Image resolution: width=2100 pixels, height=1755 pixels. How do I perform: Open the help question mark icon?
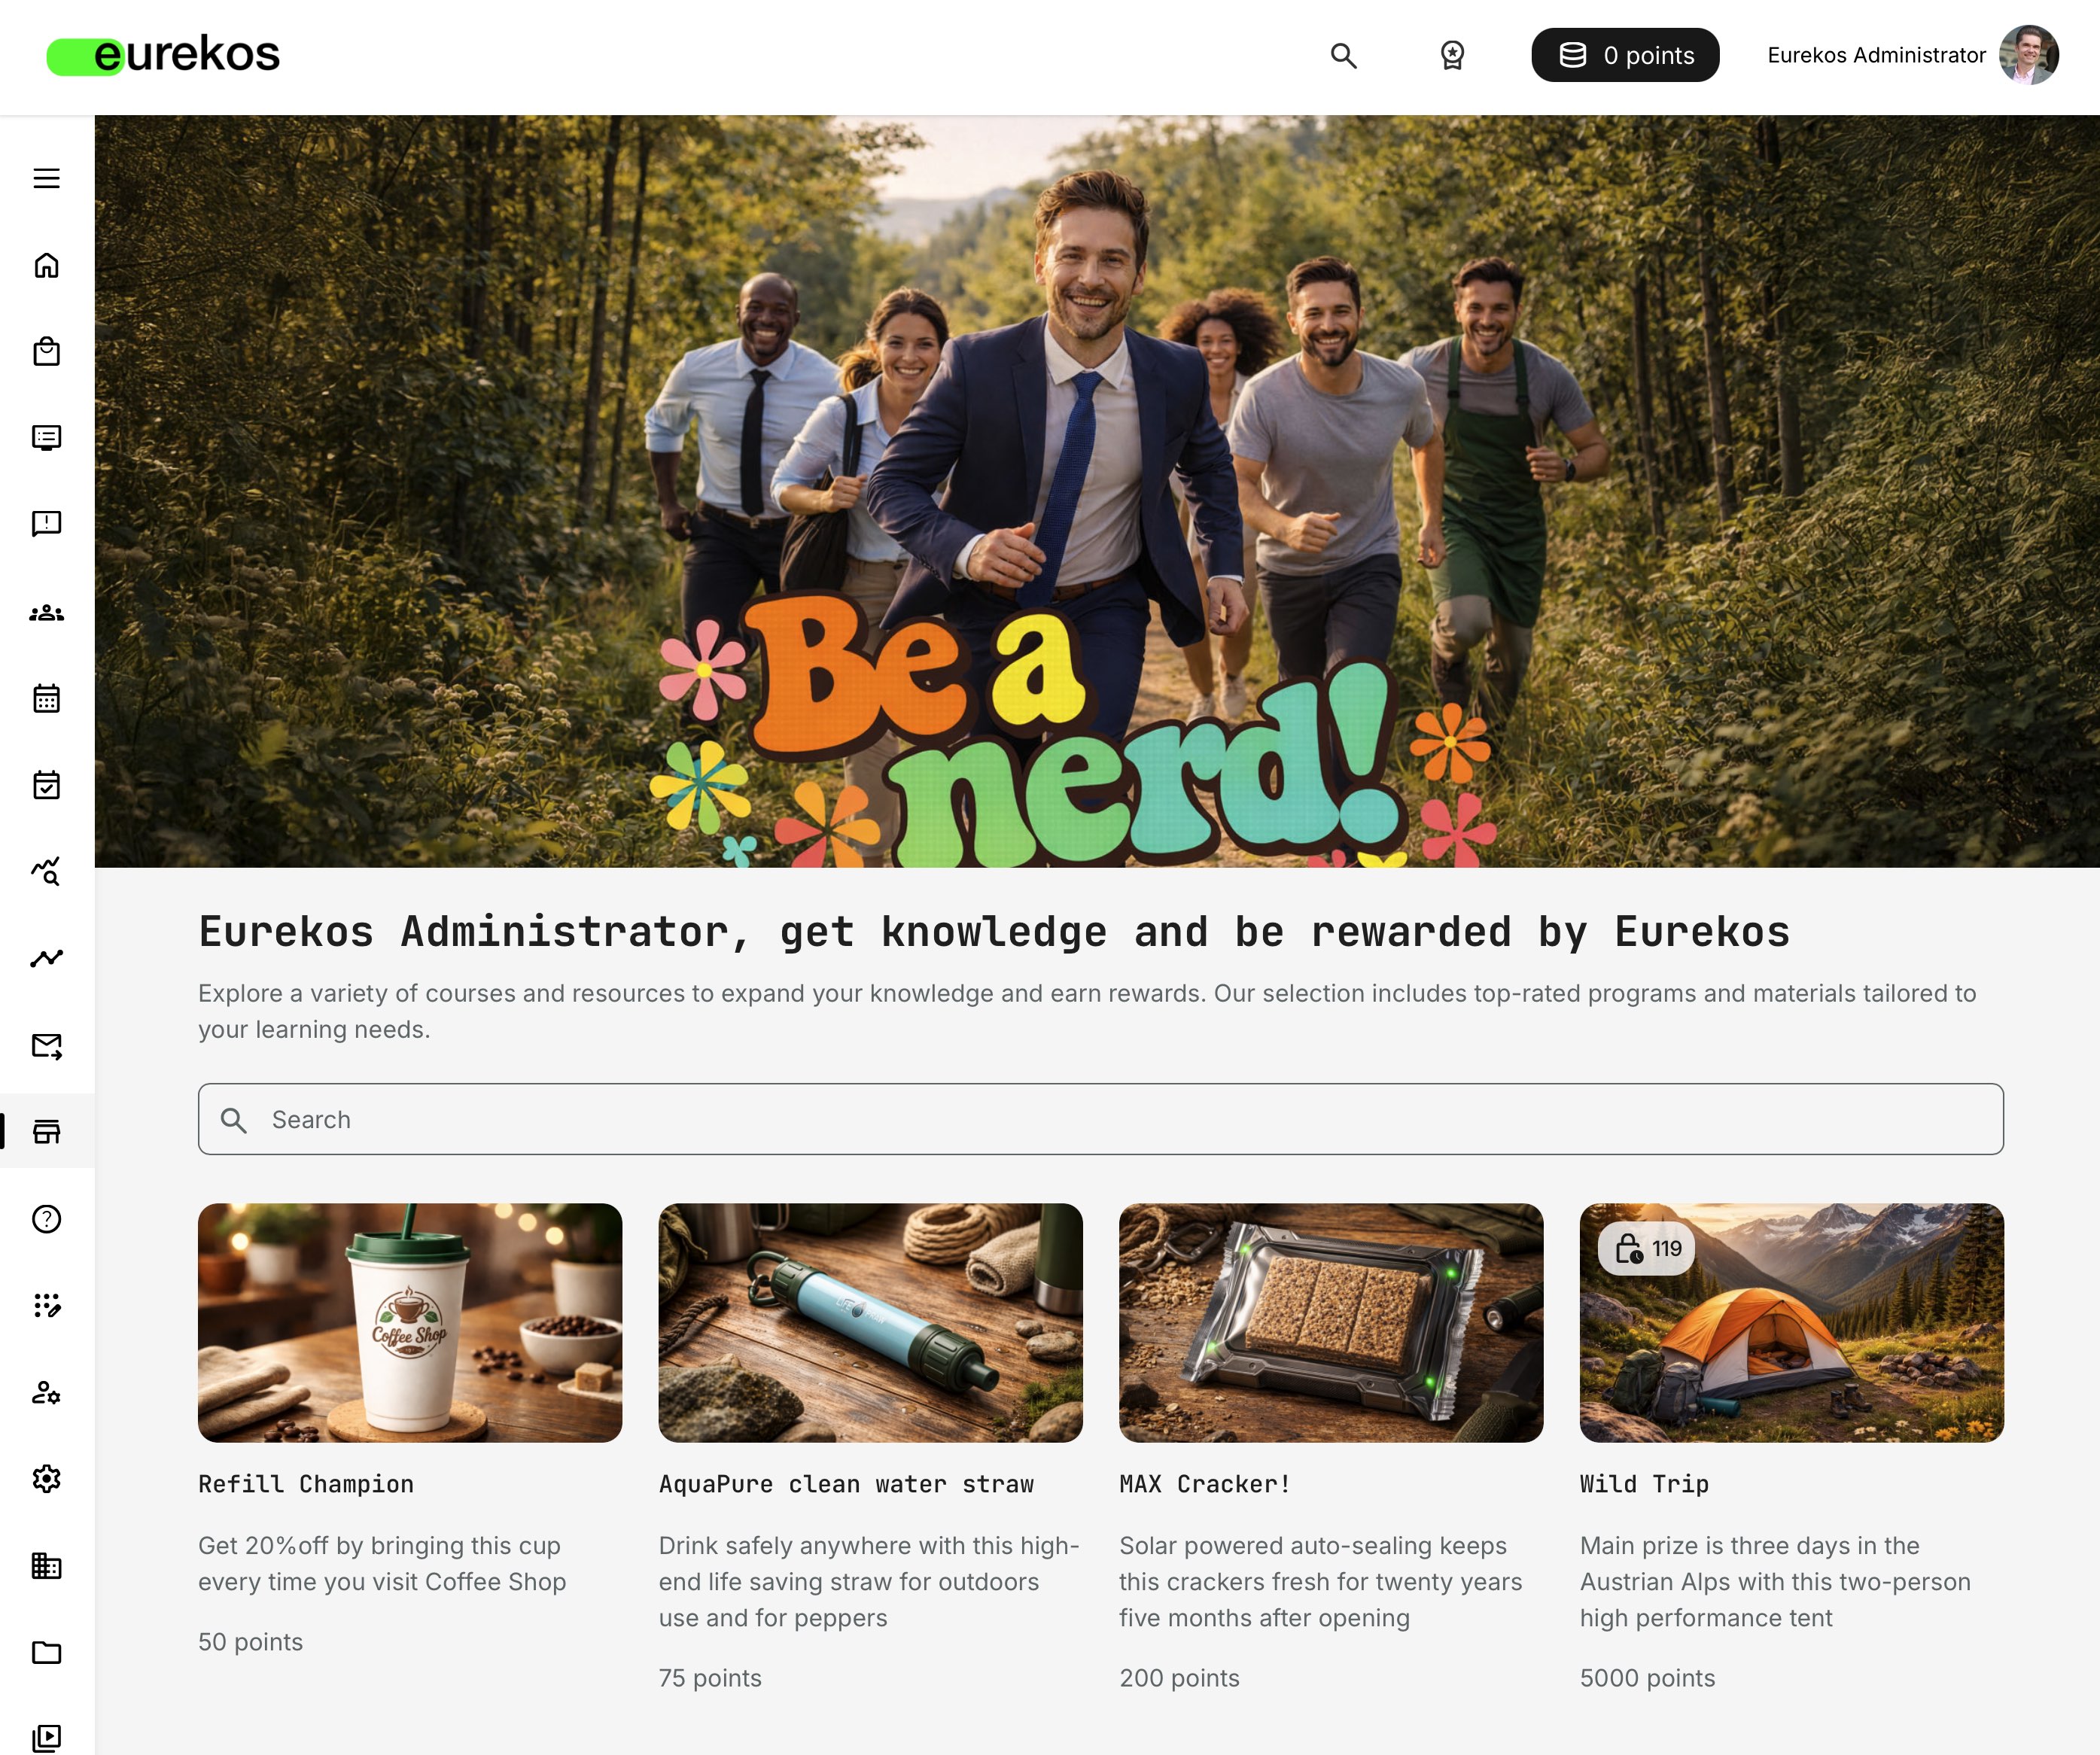(x=46, y=1219)
